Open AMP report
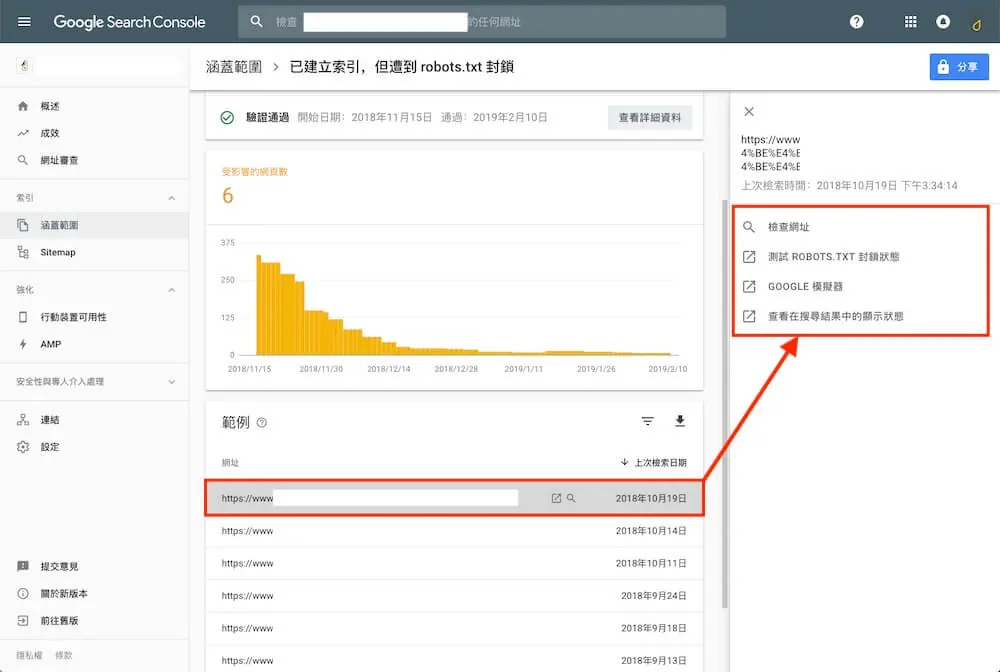Viewport: 1000px width, 672px height. [x=94, y=344]
